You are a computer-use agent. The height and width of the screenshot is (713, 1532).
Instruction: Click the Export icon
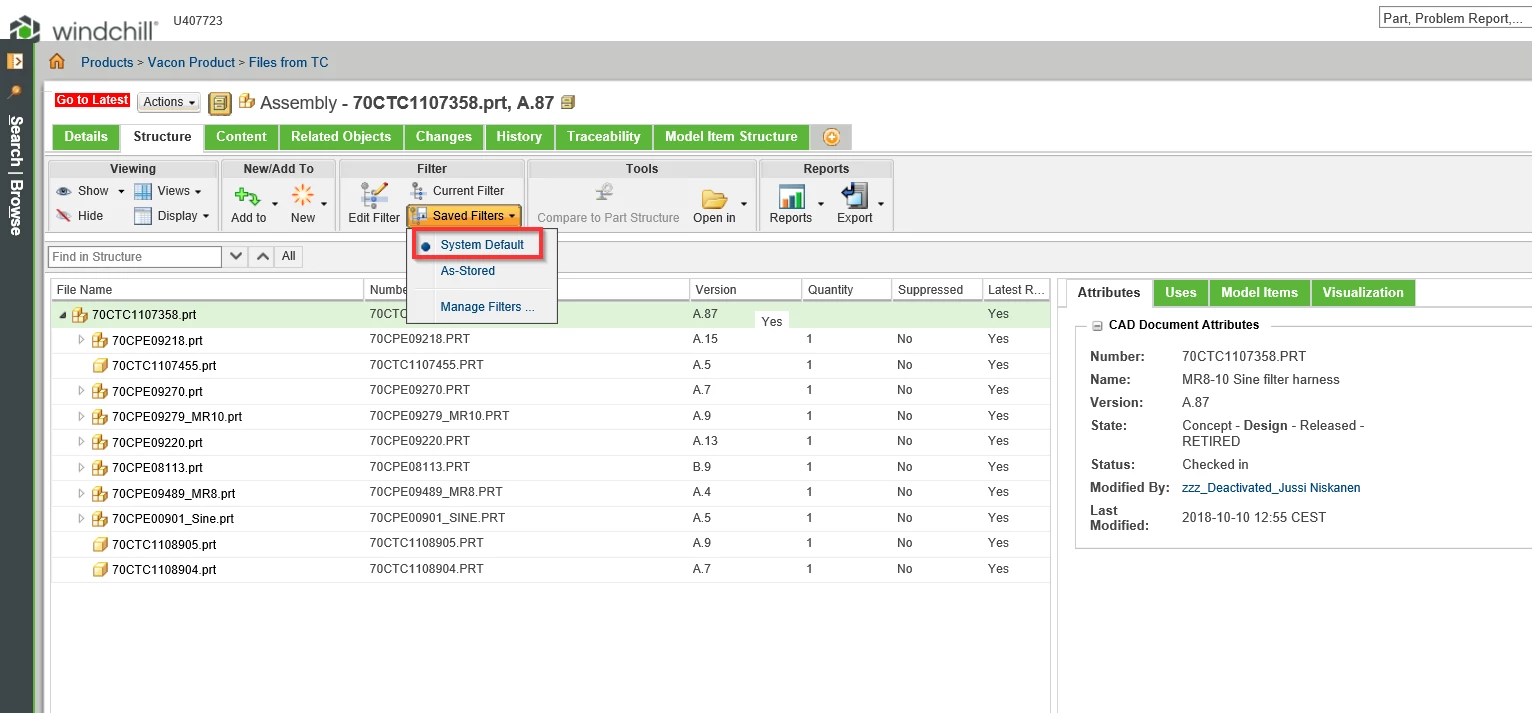(x=855, y=196)
